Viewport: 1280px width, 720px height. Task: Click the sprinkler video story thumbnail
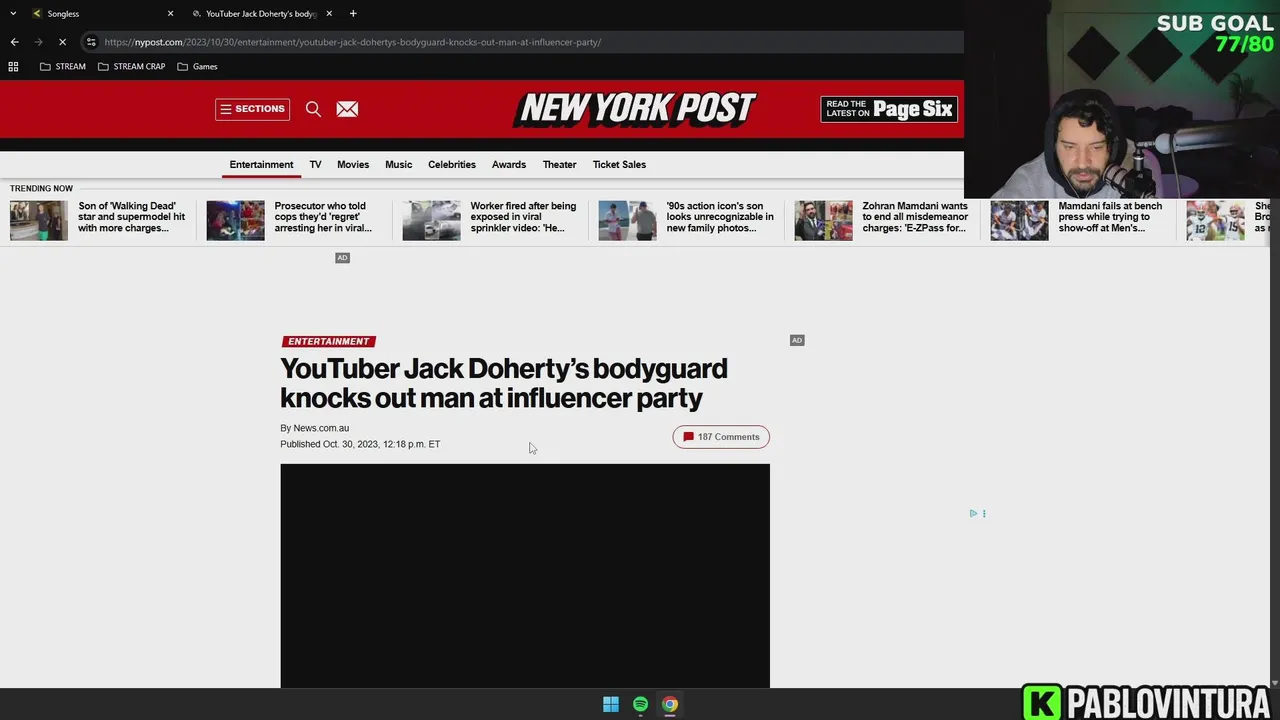tap(431, 221)
